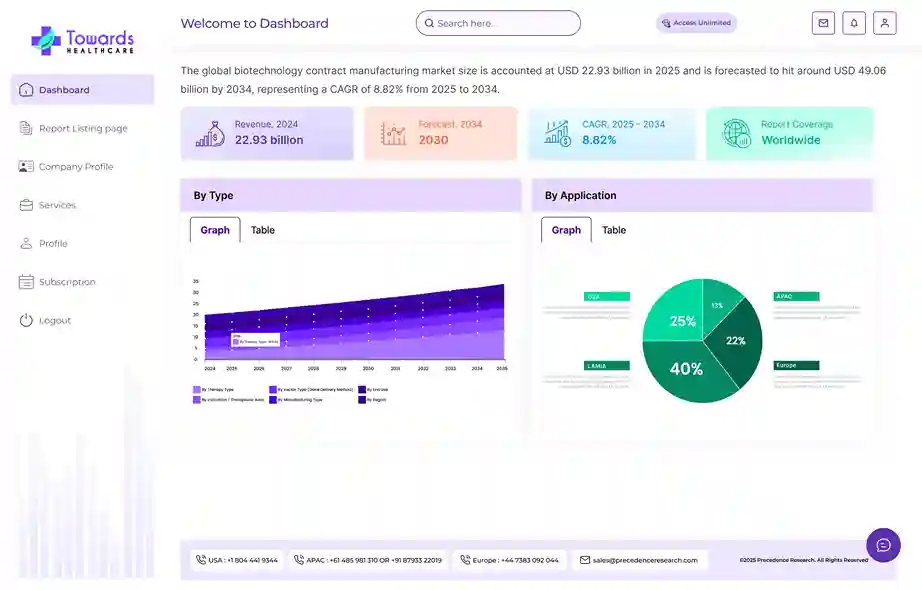Image resolution: width=922 pixels, height=590 pixels.
Task: Open the chat bubble widget
Action: click(x=883, y=545)
